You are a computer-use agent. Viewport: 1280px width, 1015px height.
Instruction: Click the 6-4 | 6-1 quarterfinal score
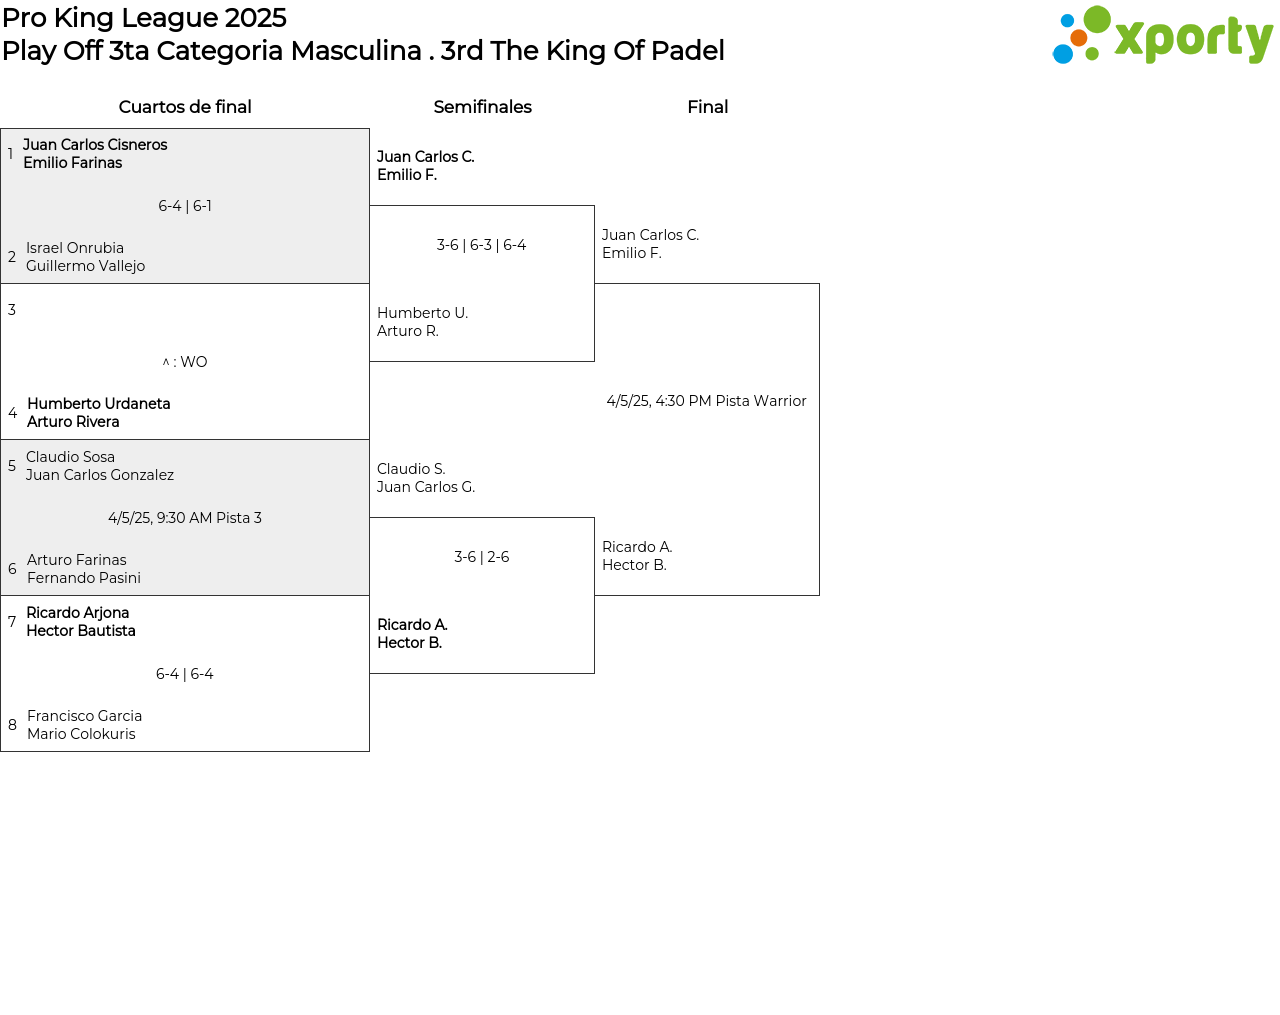[185, 206]
